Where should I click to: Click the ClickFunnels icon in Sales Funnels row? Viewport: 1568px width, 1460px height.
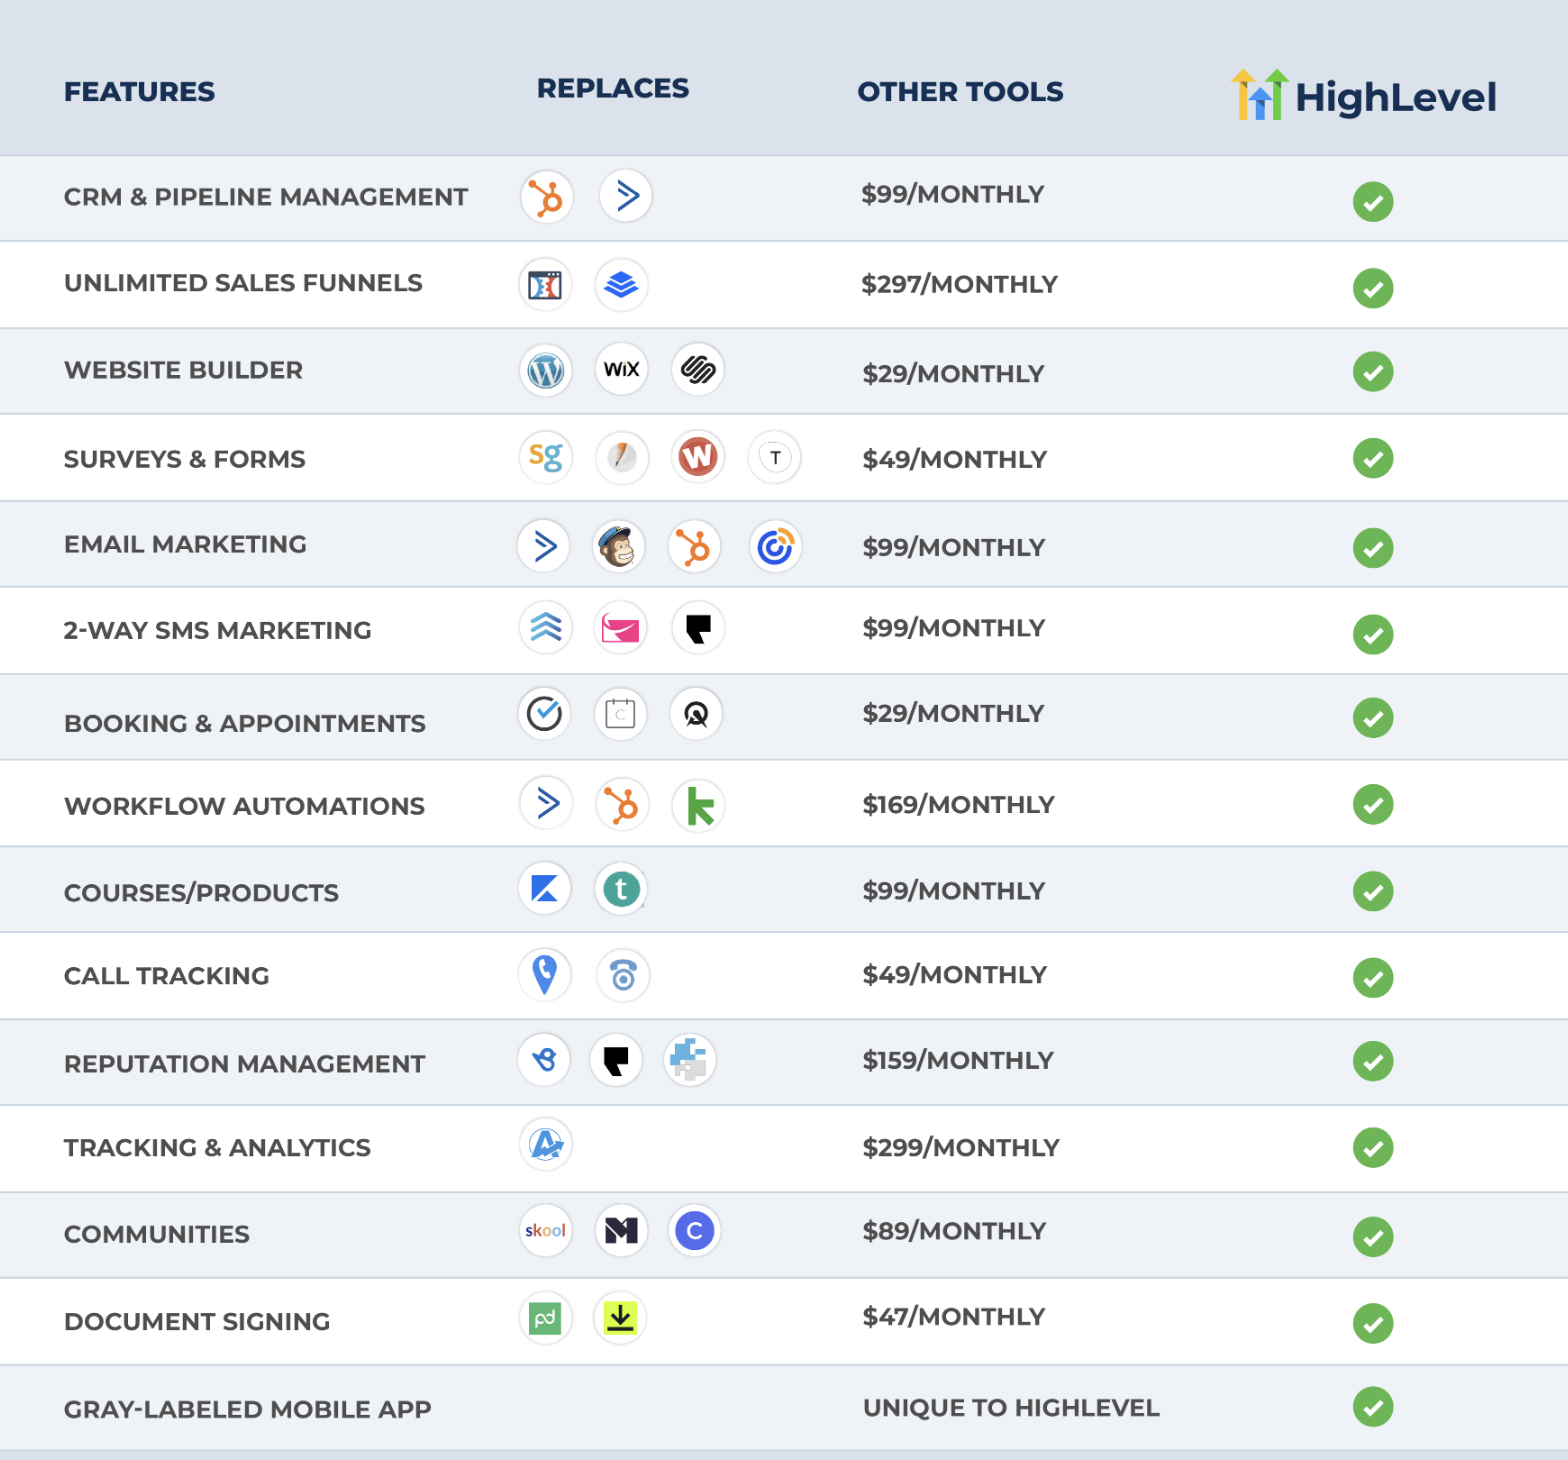coord(545,285)
